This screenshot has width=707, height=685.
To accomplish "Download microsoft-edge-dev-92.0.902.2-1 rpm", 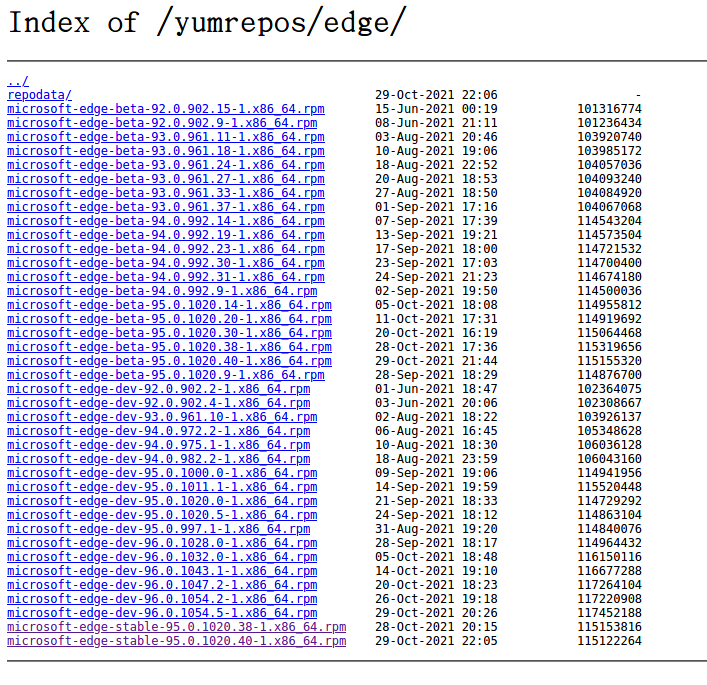I will pos(159,389).
